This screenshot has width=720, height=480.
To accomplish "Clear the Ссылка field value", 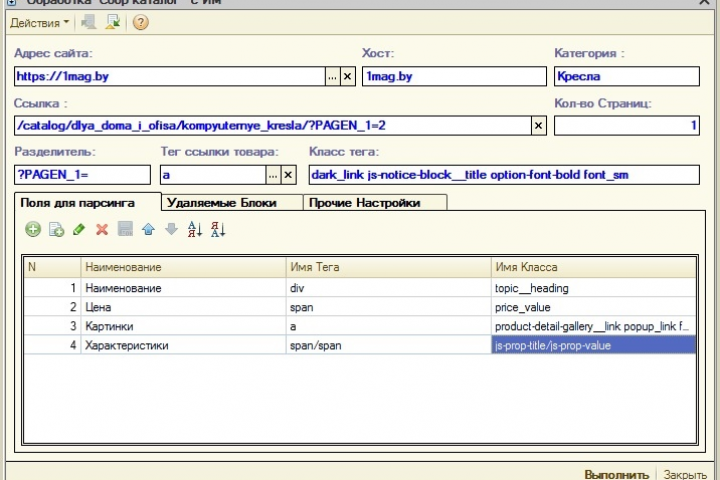I will point(539,125).
